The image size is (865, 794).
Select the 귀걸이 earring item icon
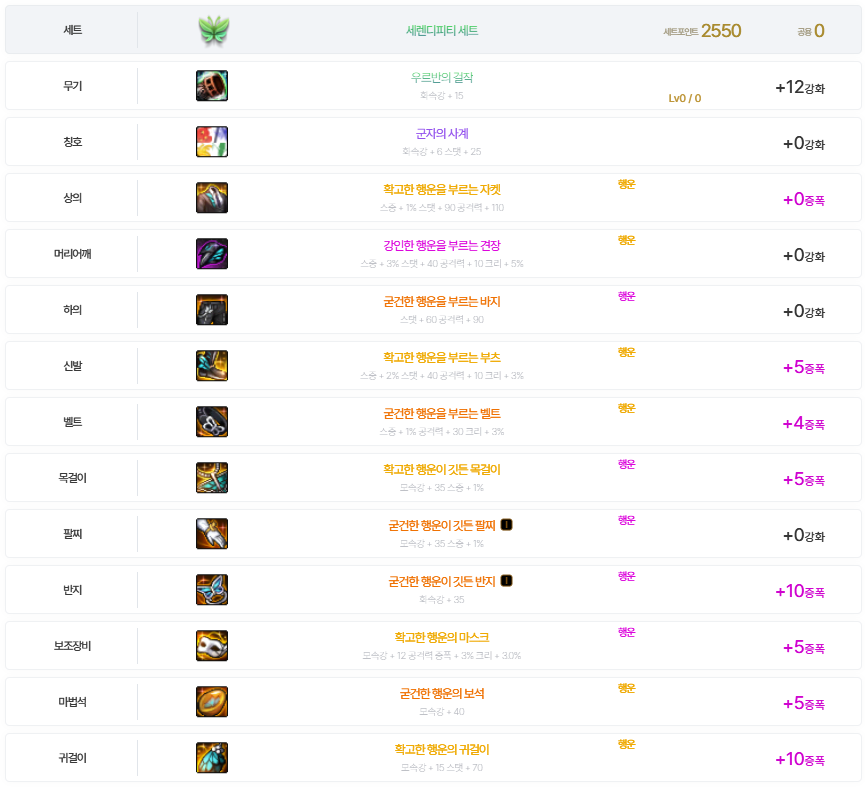pos(212,758)
